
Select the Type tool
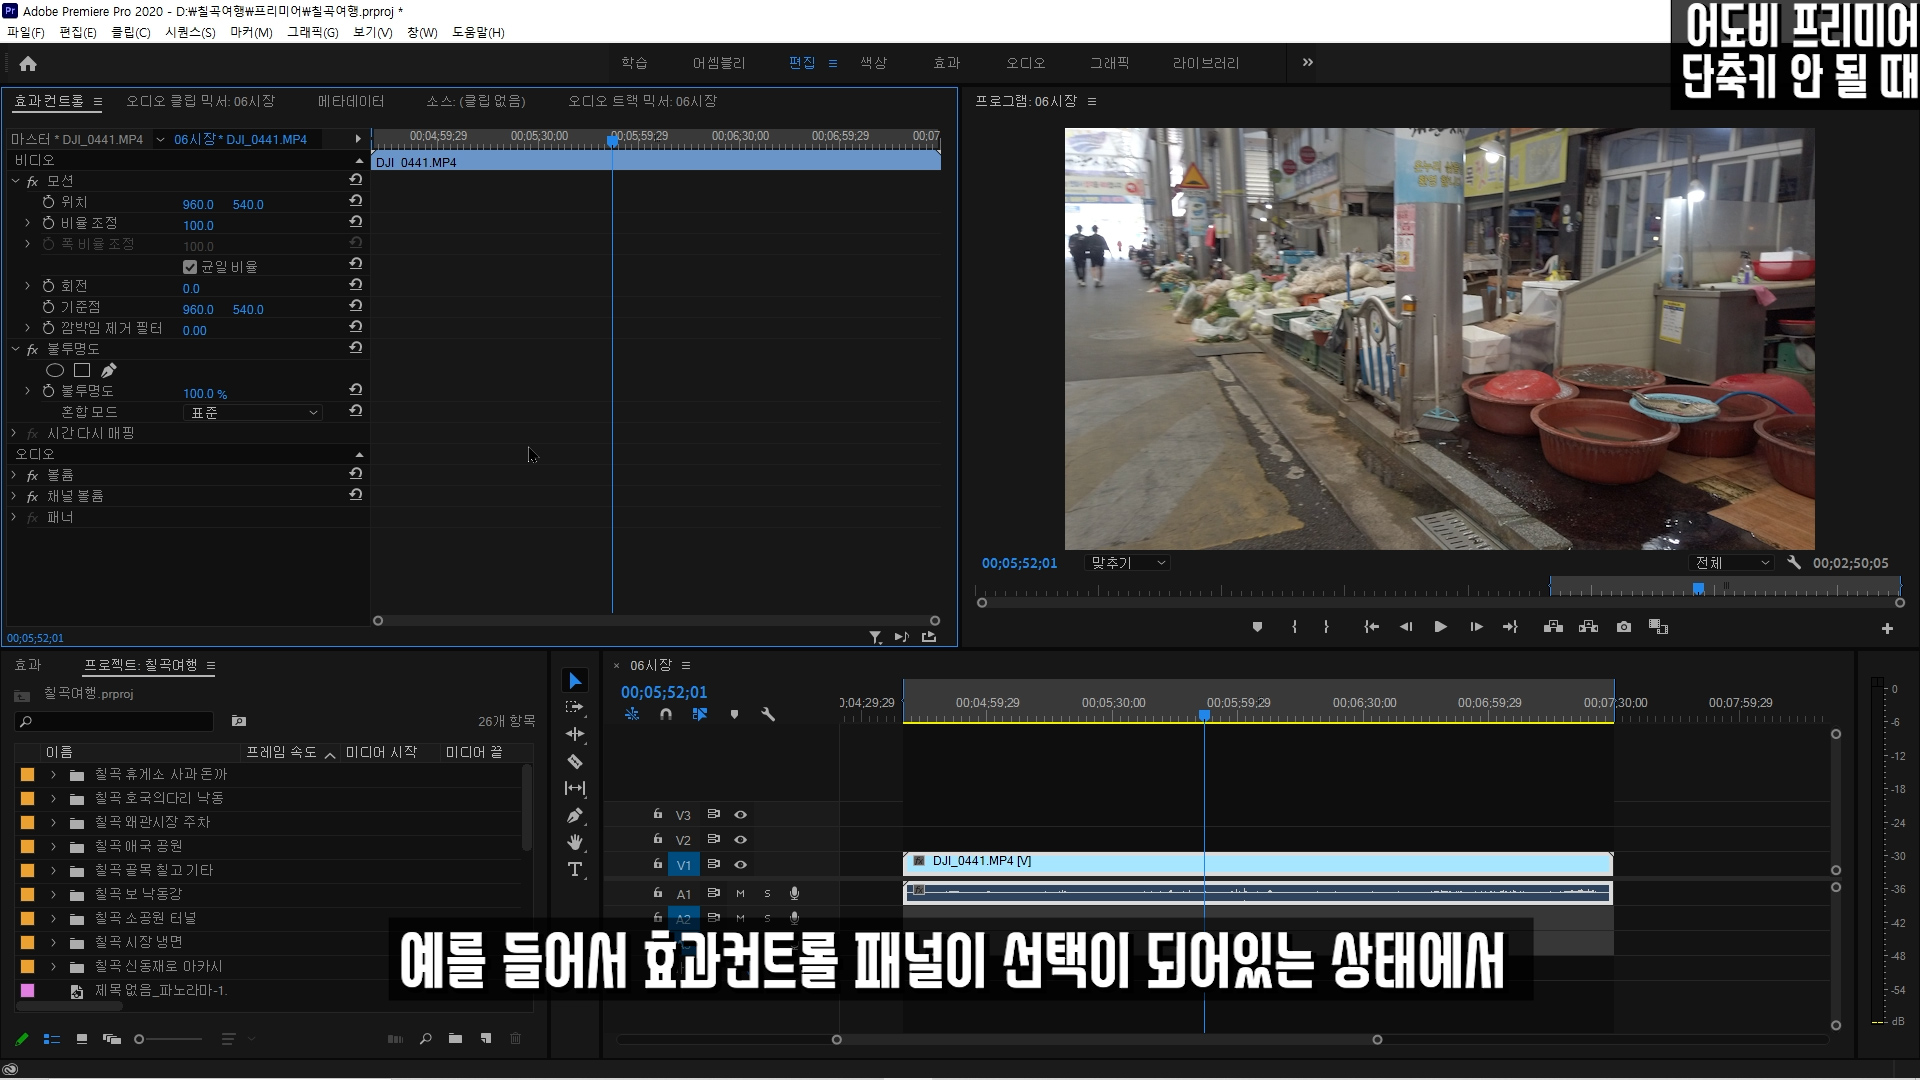(575, 869)
